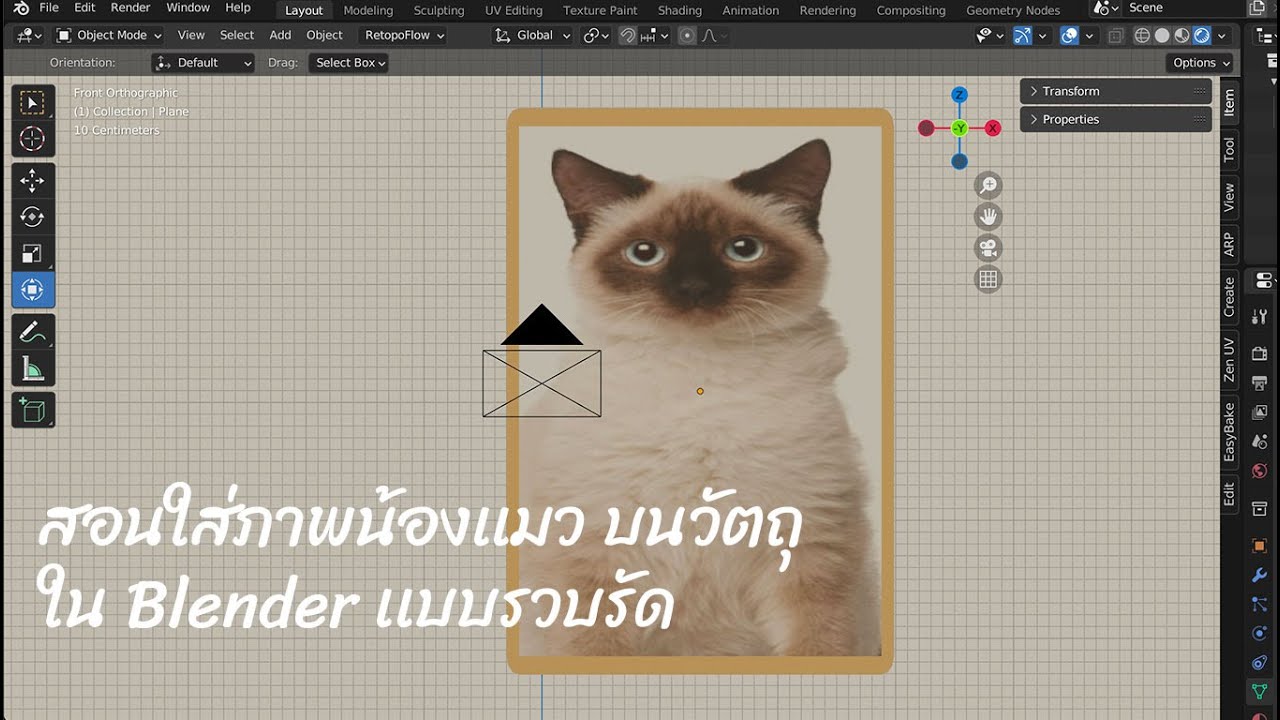
Task: Open shading options dropdown arrow
Action: [1222, 35]
